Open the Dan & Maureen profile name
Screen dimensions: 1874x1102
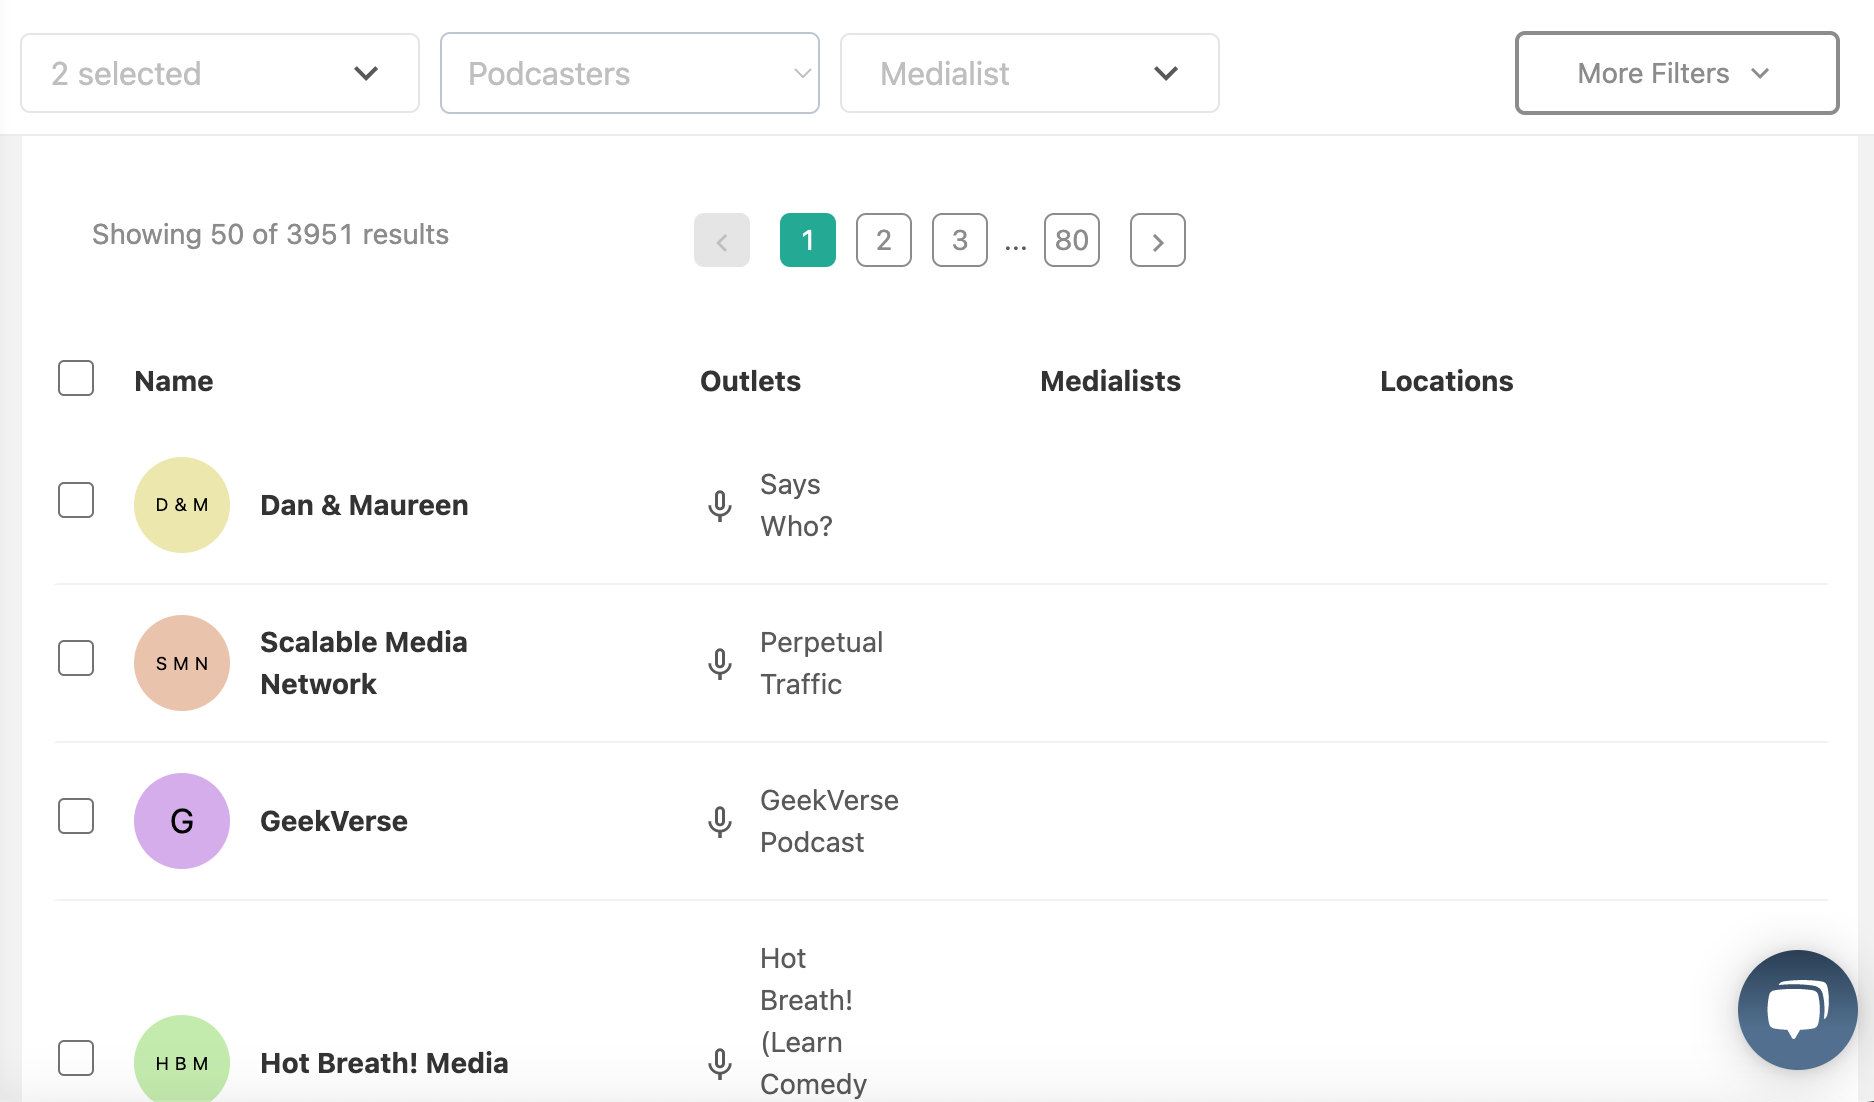pyautogui.click(x=364, y=505)
